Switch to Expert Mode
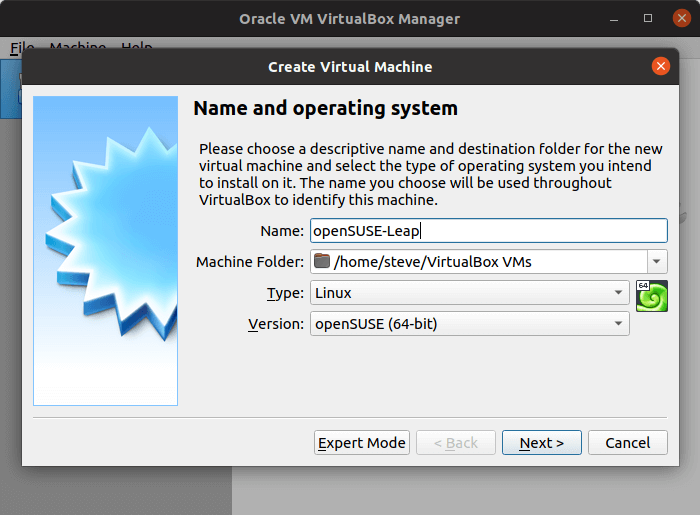Viewport: 700px width, 515px height. point(362,443)
